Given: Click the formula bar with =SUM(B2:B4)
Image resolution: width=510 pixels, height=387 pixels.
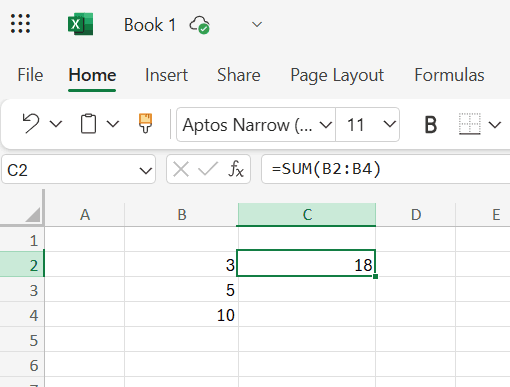Looking at the screenshot, I should [386, 169].
